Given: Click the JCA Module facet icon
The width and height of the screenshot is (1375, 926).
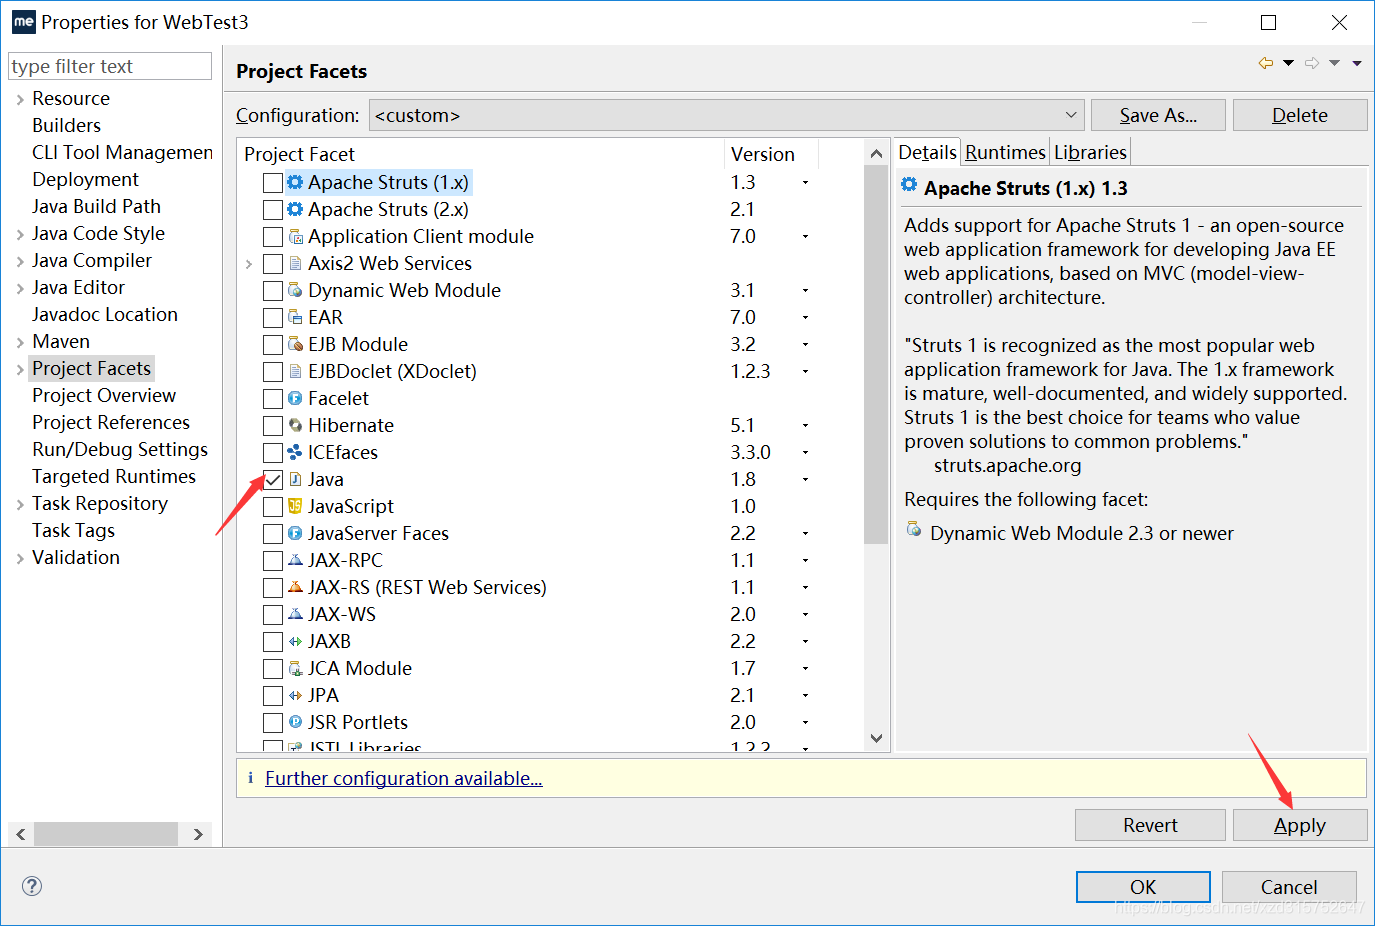Looking at the screenshot, I should 295,668.
